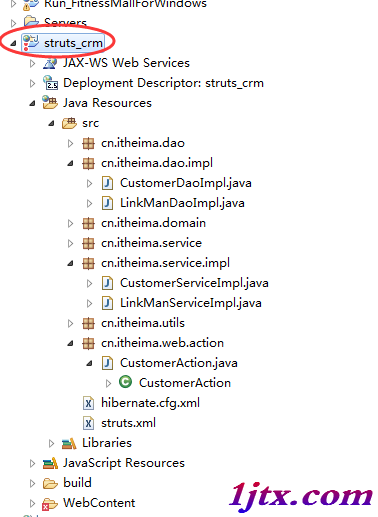
Task: Click the JAX-WS Web Services icon
Action: pyautogui.click(x=50, y=63)
